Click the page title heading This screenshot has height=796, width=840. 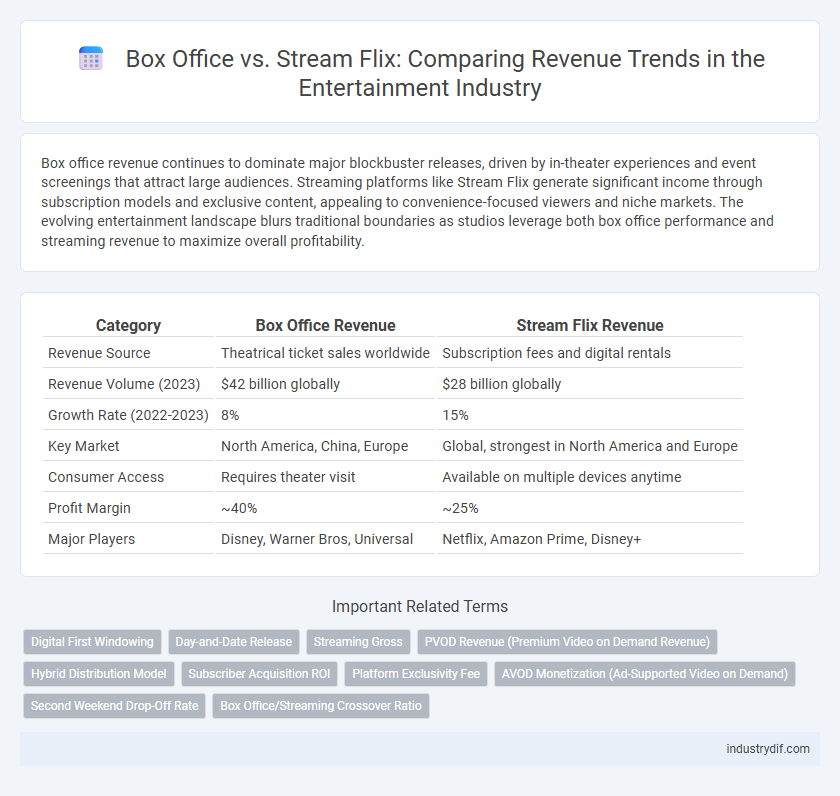click(x=445, y=73)
